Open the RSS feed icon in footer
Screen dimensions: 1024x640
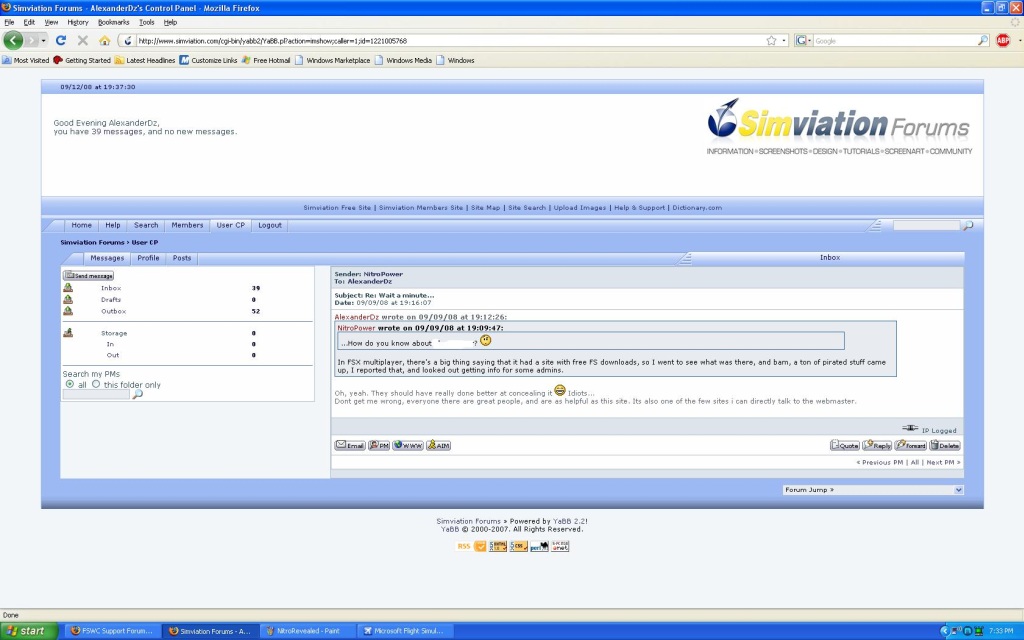click(x=463, y=546)
